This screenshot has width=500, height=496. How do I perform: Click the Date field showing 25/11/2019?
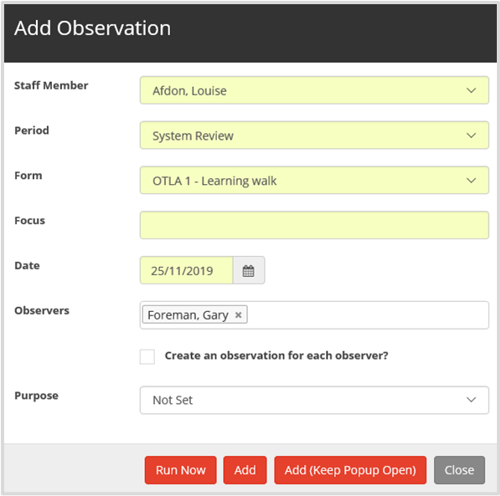[186, 270]
